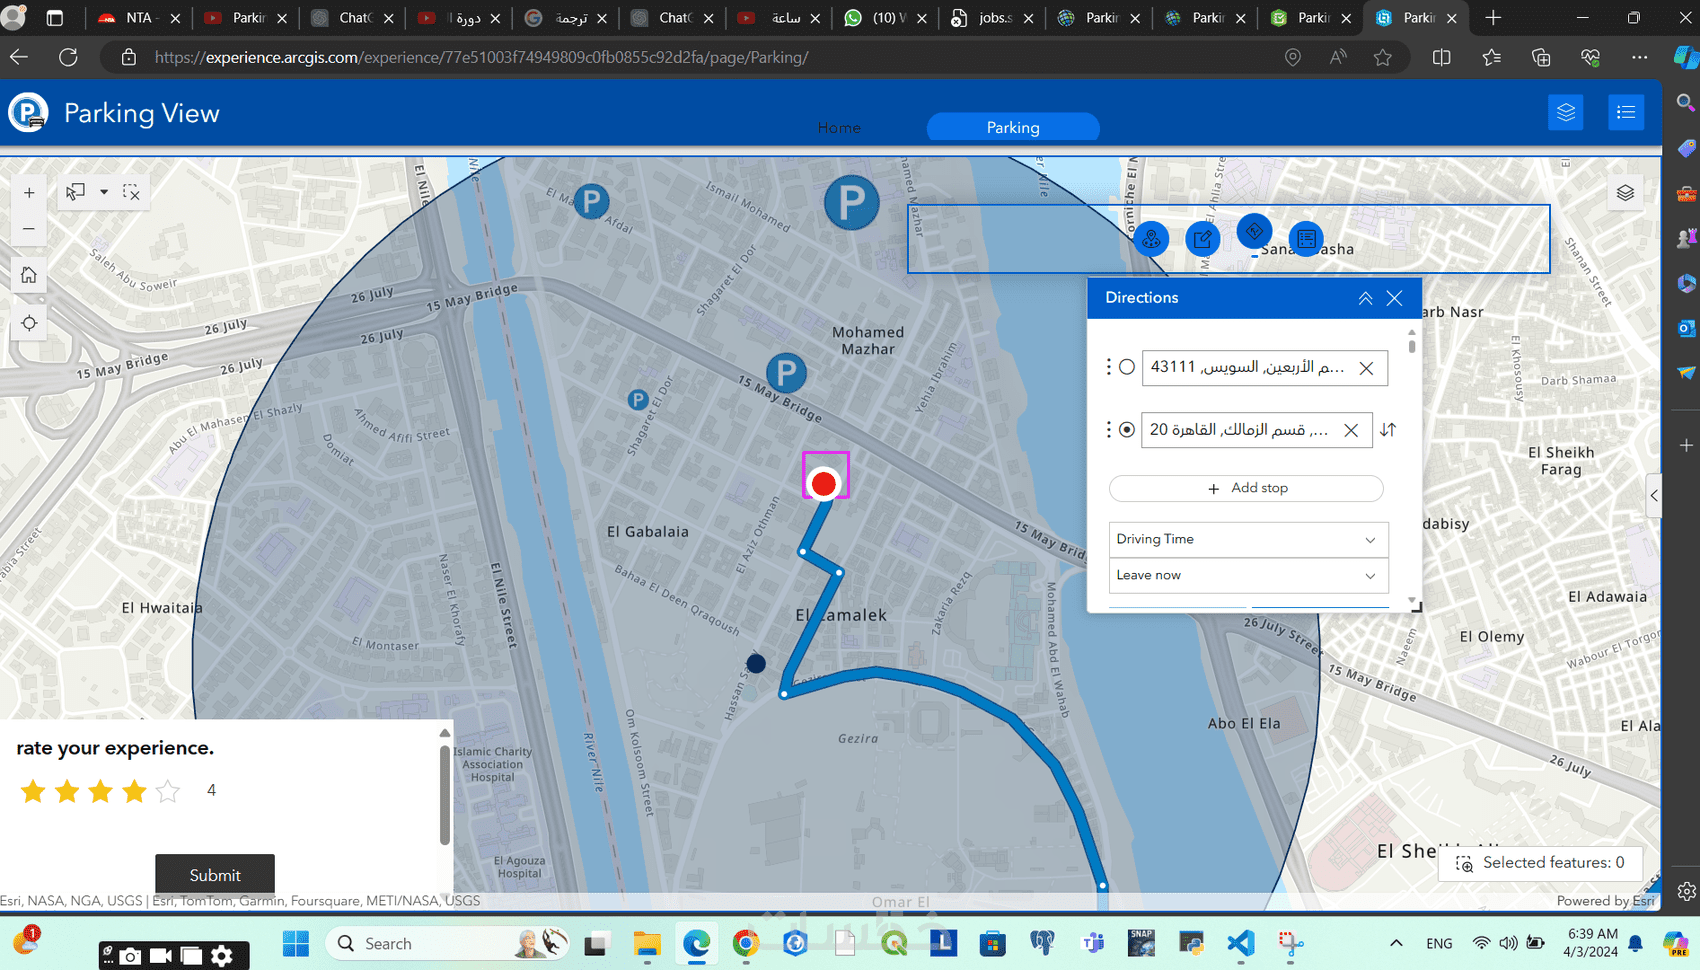Click the Selected features count button
The height and width of the screenshot is (970, 1700).
1541,862
